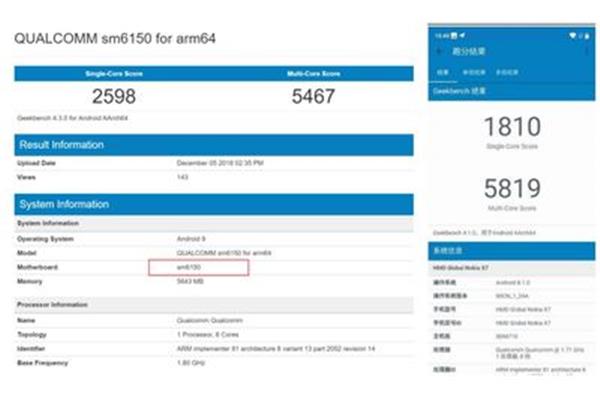Select the December 05 2018 upload date value
Screen dimensions: 600x400
pyautogui.click(x=220, y=163)
